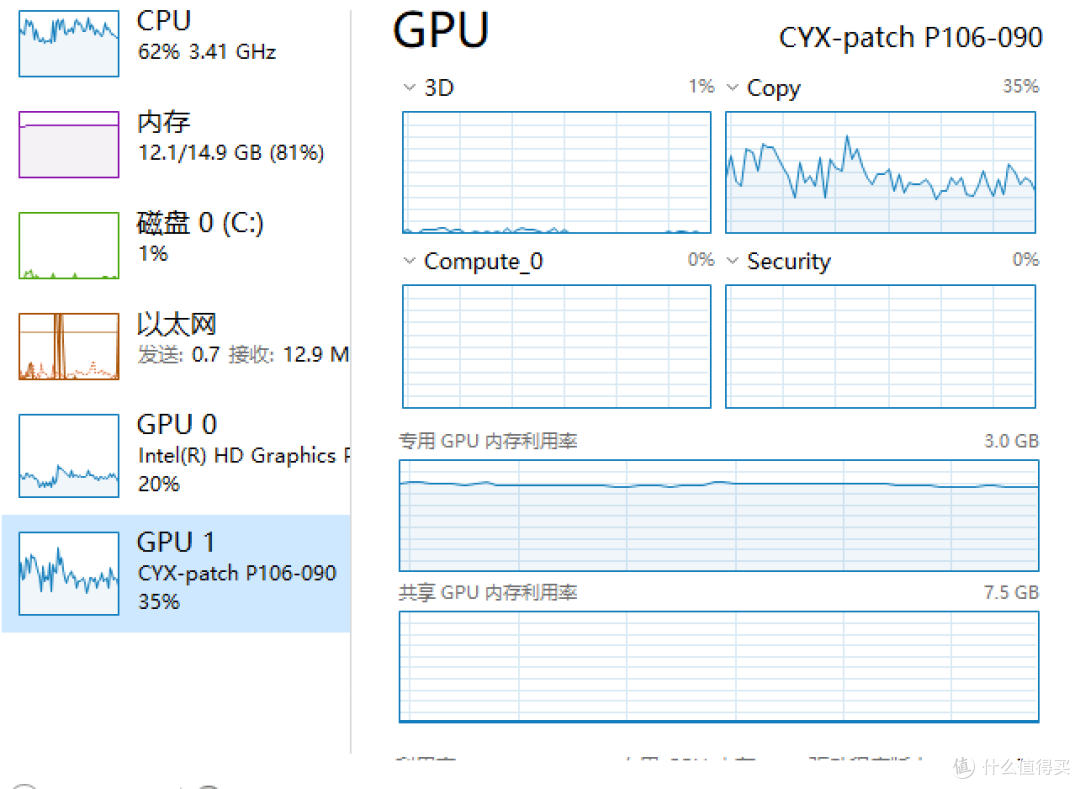1080x789 pixels.
Task: Click the Security utilization graph
Action: [x=880, y=346]
